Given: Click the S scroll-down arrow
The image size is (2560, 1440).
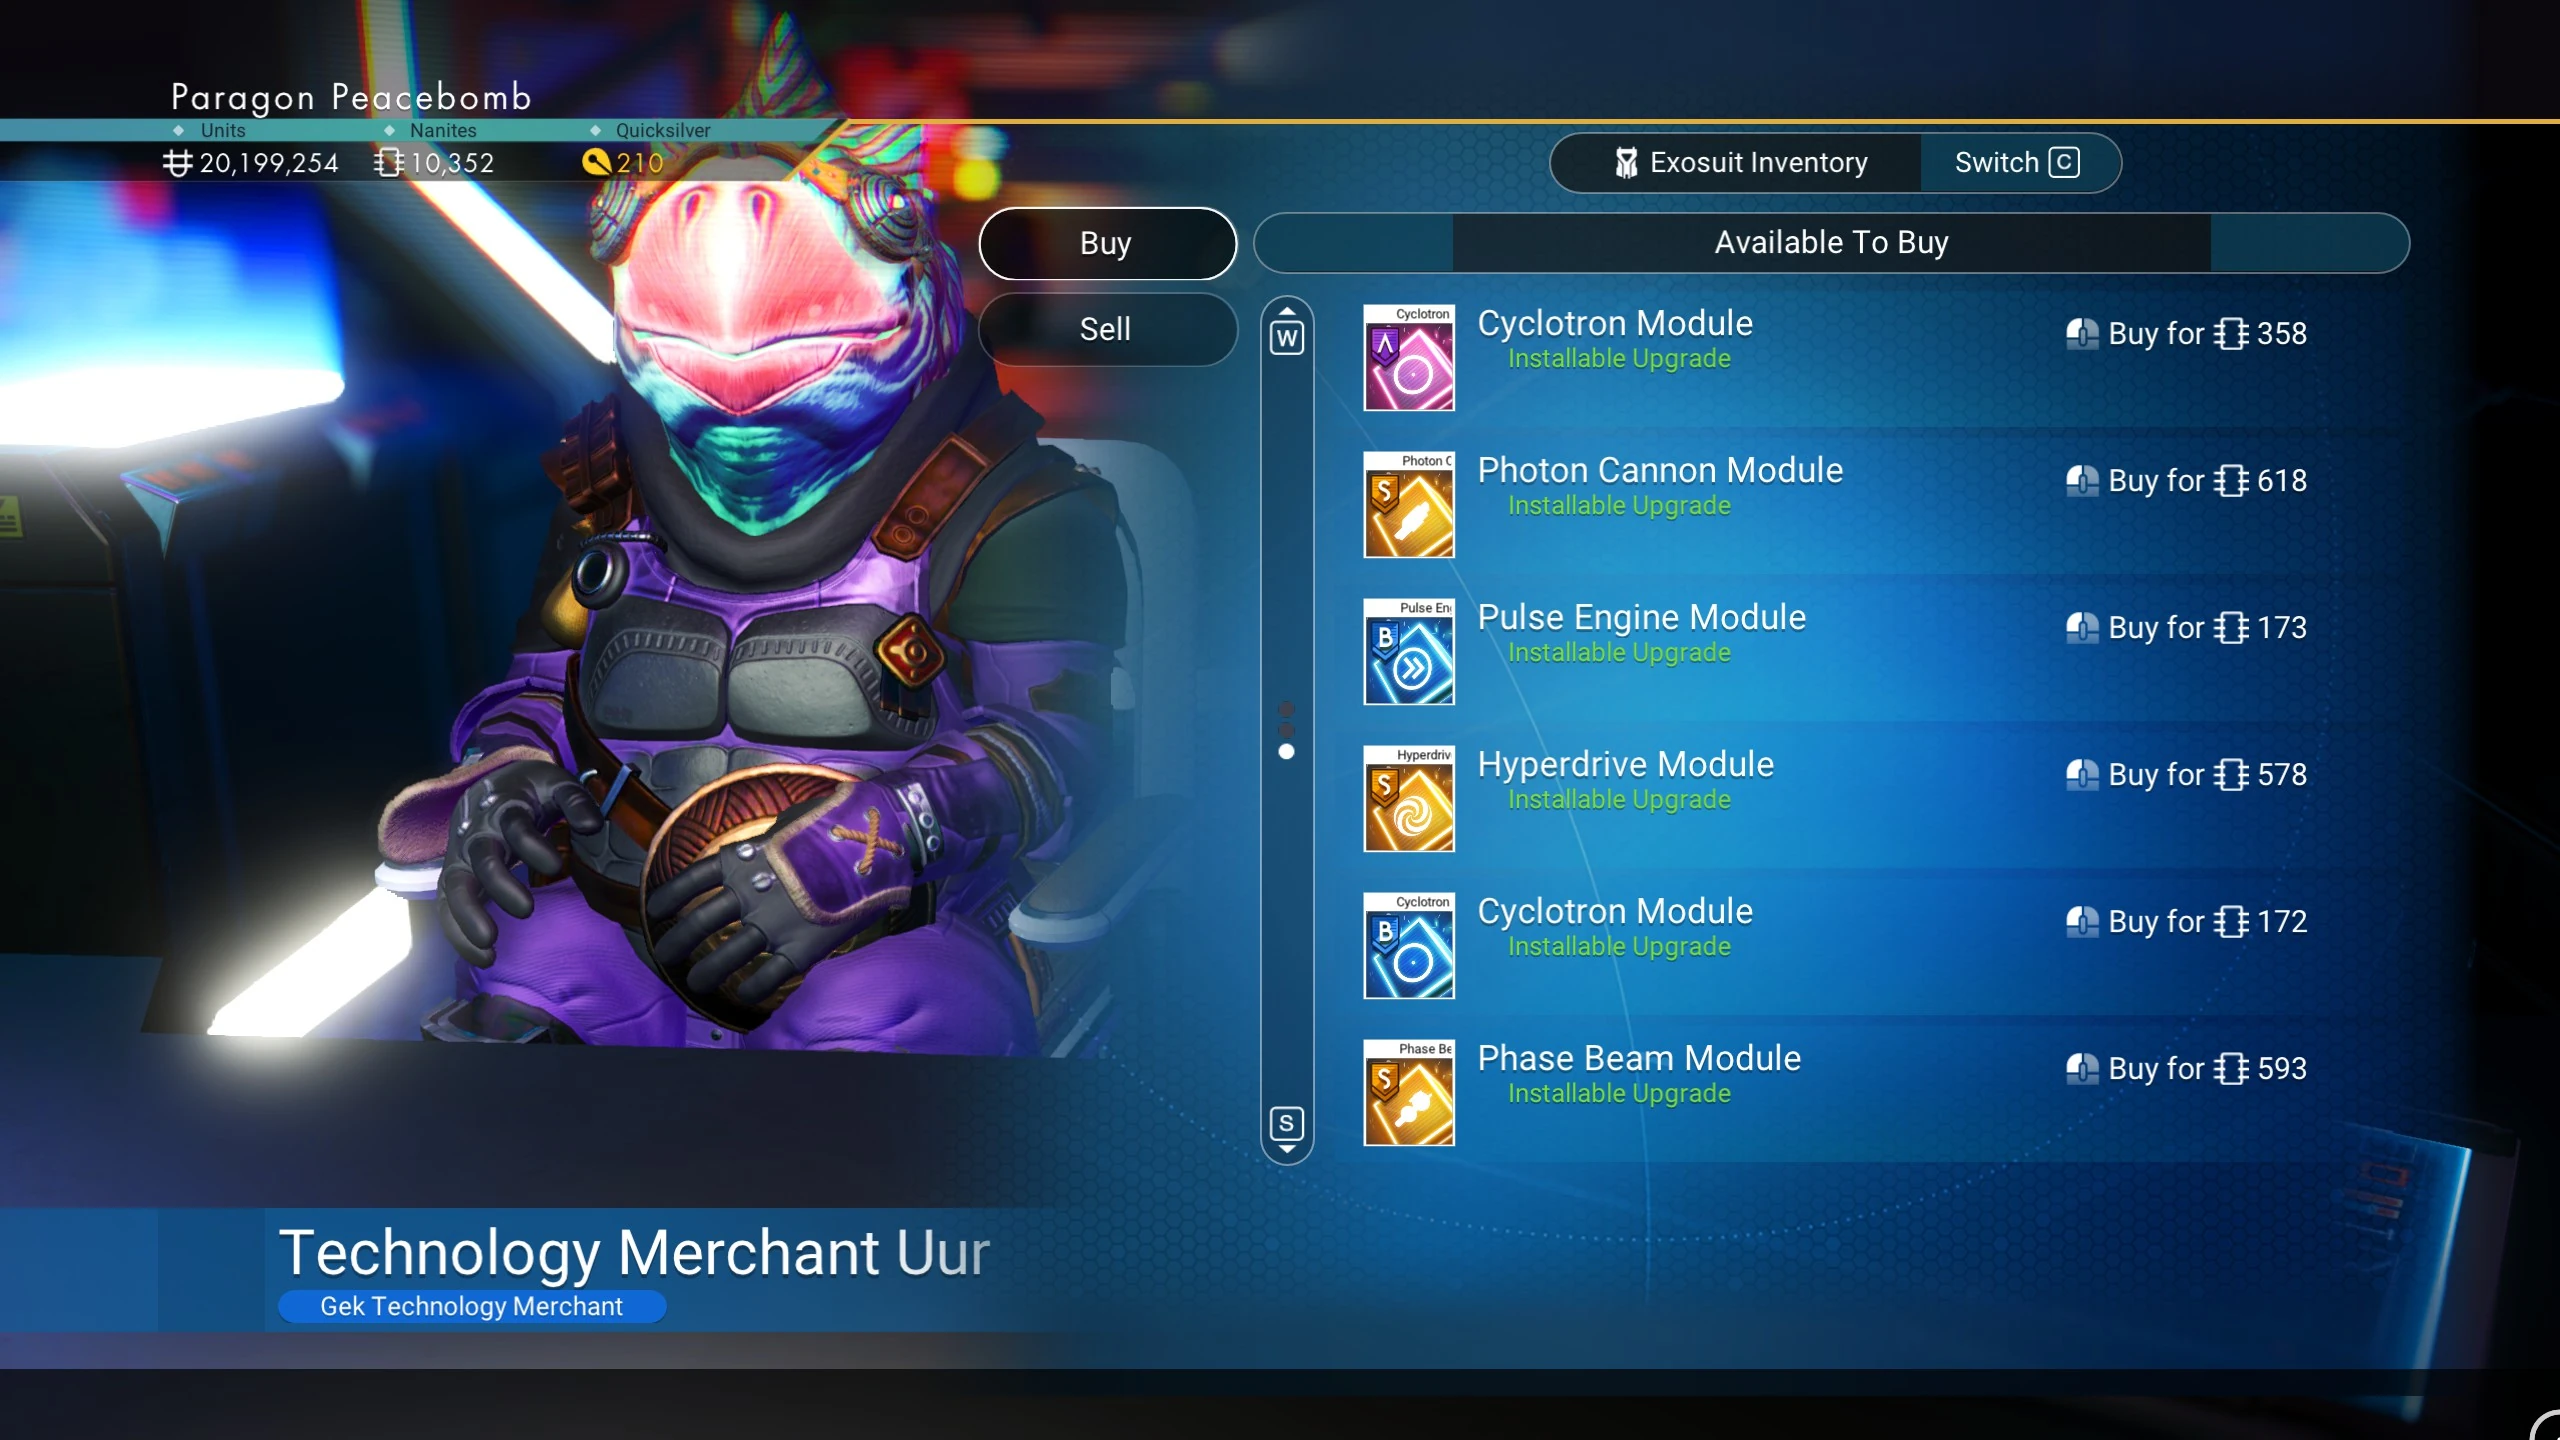Looking at the screenshot, I should tap(1287, 1131).
